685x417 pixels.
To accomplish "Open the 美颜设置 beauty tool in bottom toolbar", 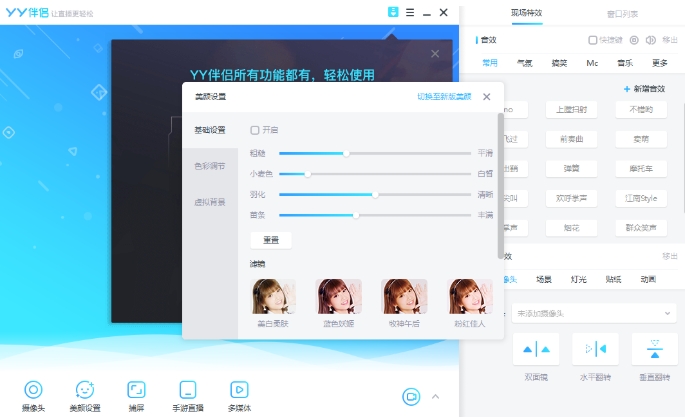I will [x=85, y=396].
